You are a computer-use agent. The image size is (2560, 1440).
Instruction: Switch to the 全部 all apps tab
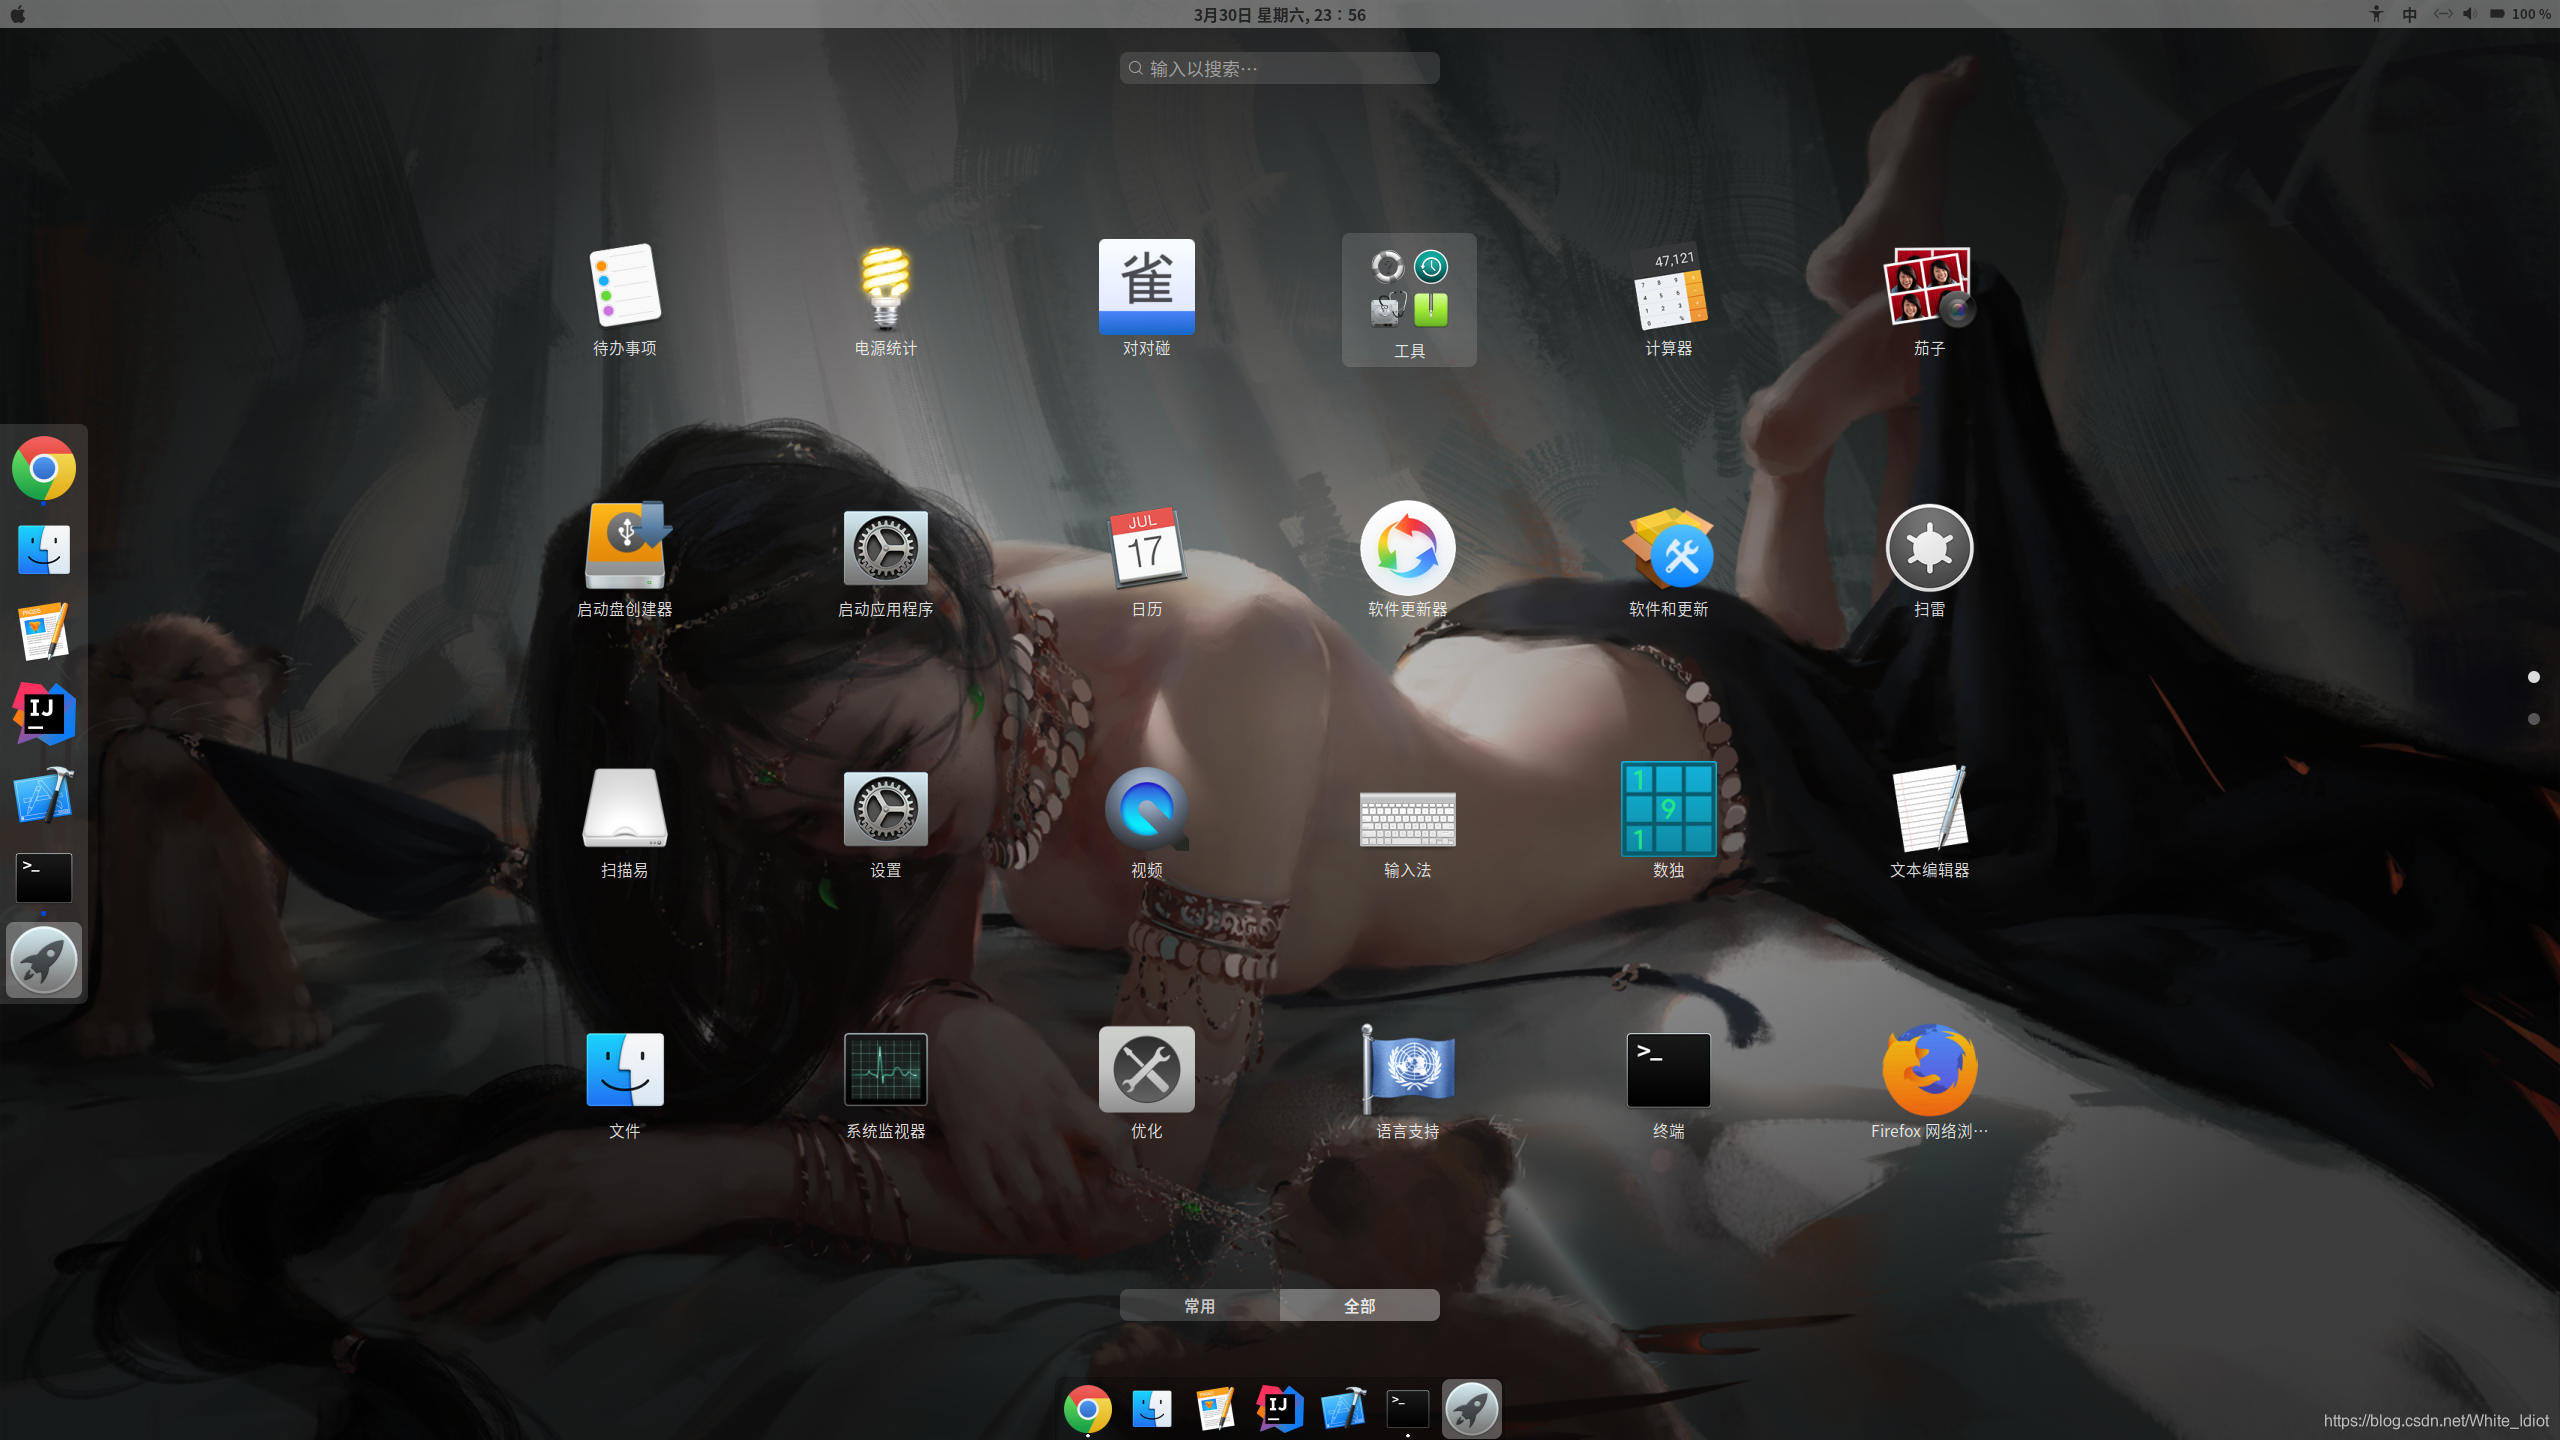(1359, 1305)
